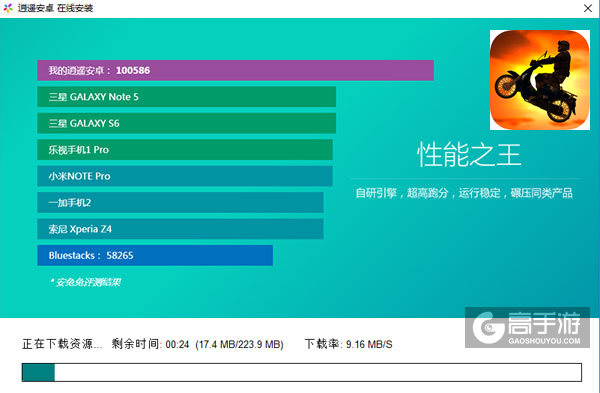Select the 三星 GALAXY Note 5 bar
Screen dimensions: 600x393
point(186,97)
